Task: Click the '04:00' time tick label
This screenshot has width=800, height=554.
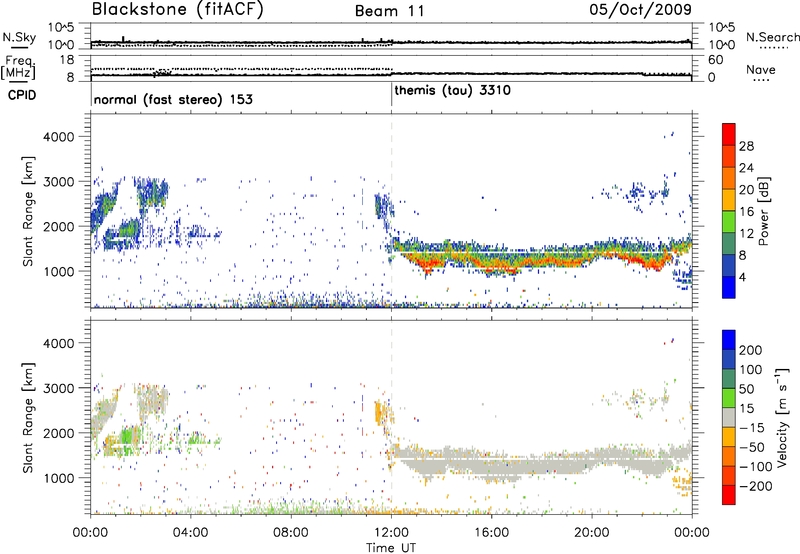Action: click(191, 532)
